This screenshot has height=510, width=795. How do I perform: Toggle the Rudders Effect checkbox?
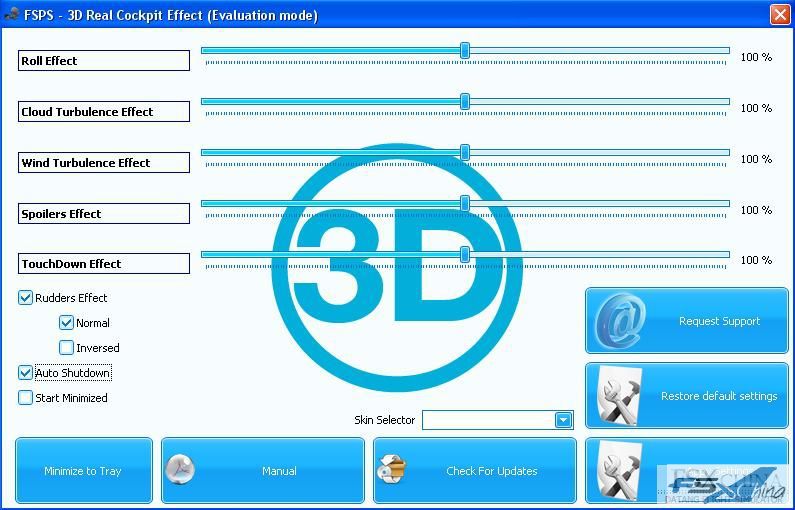[x=25, y=298]
